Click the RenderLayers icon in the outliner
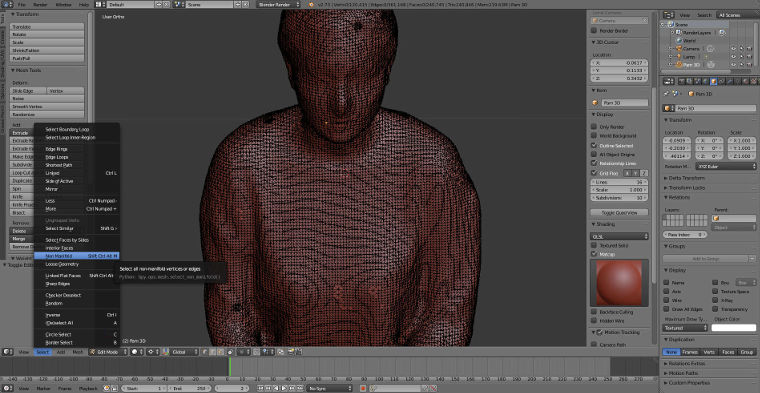760x393 pixels. click(x=679, y=32)
